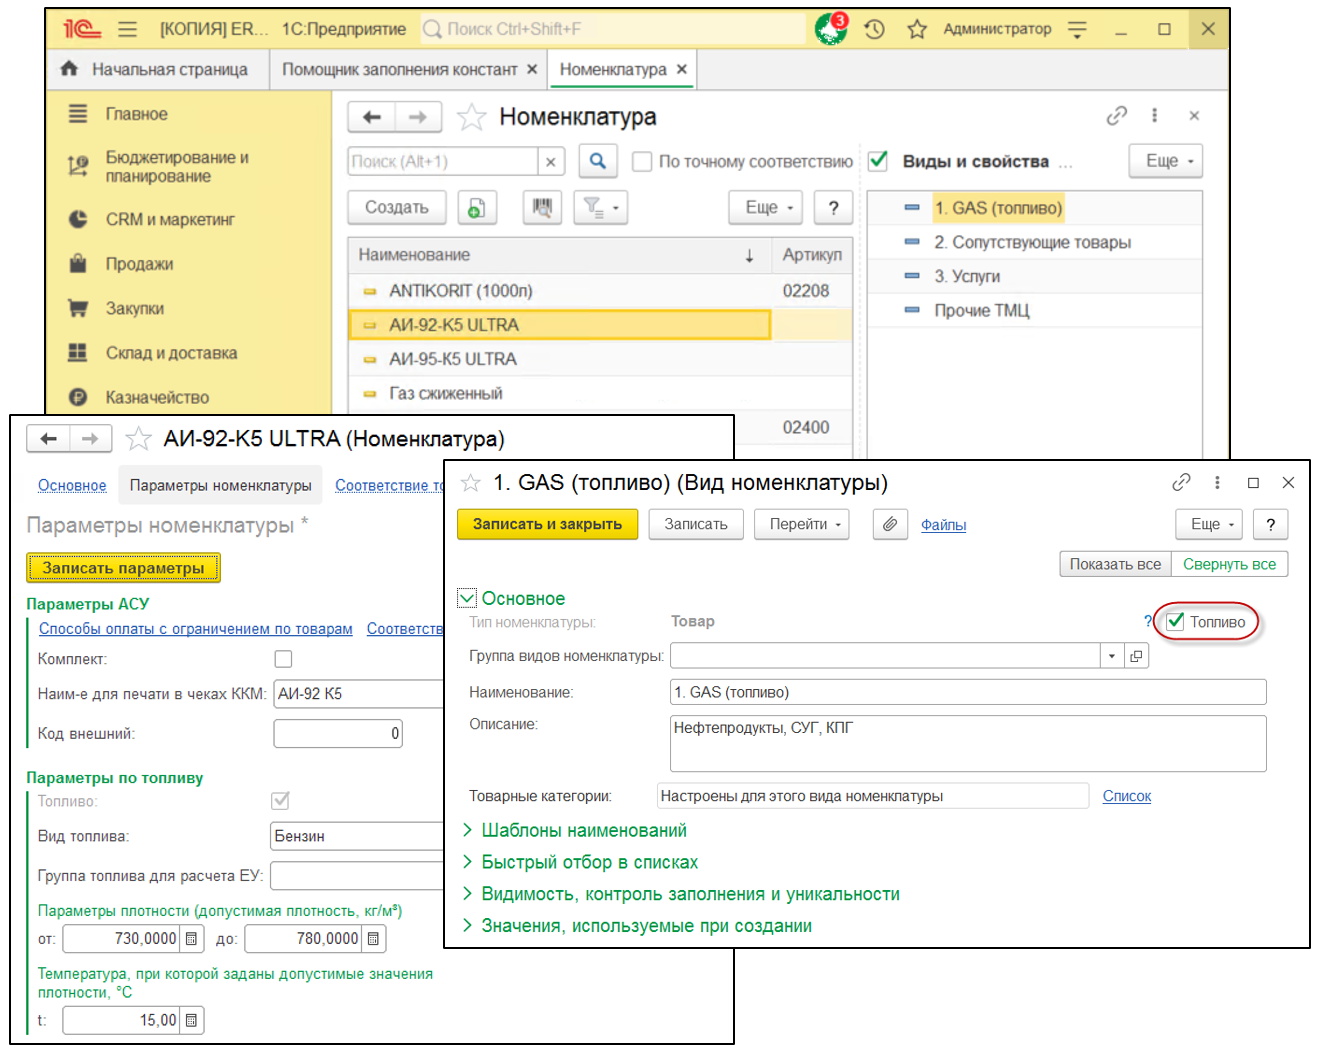Open the Продажи section in sidebar
The height and width of the screenshot is (1052, 1322).
[x=139, y=264]
